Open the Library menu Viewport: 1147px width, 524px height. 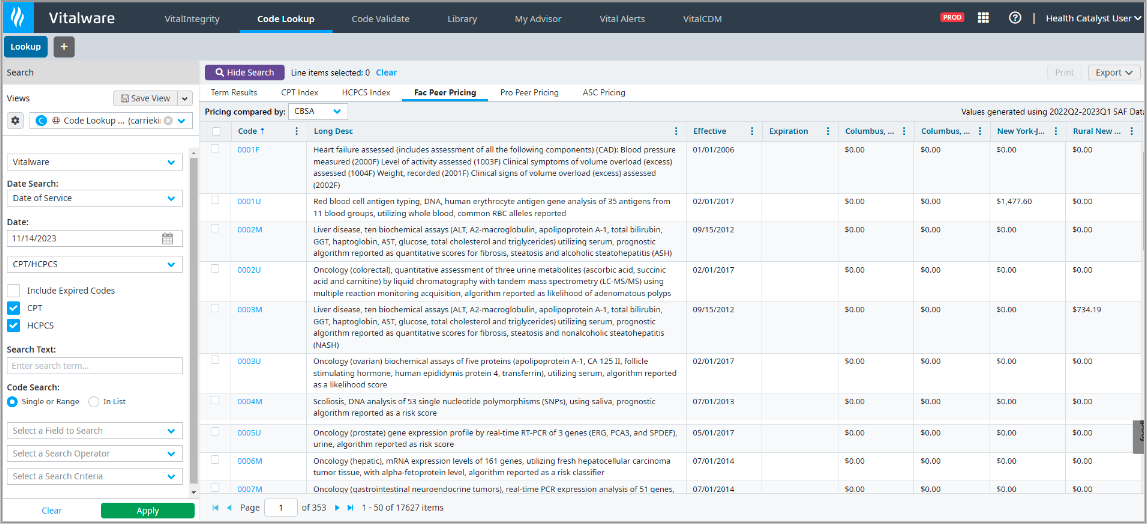pyautogui.click(x=462, y=19)
